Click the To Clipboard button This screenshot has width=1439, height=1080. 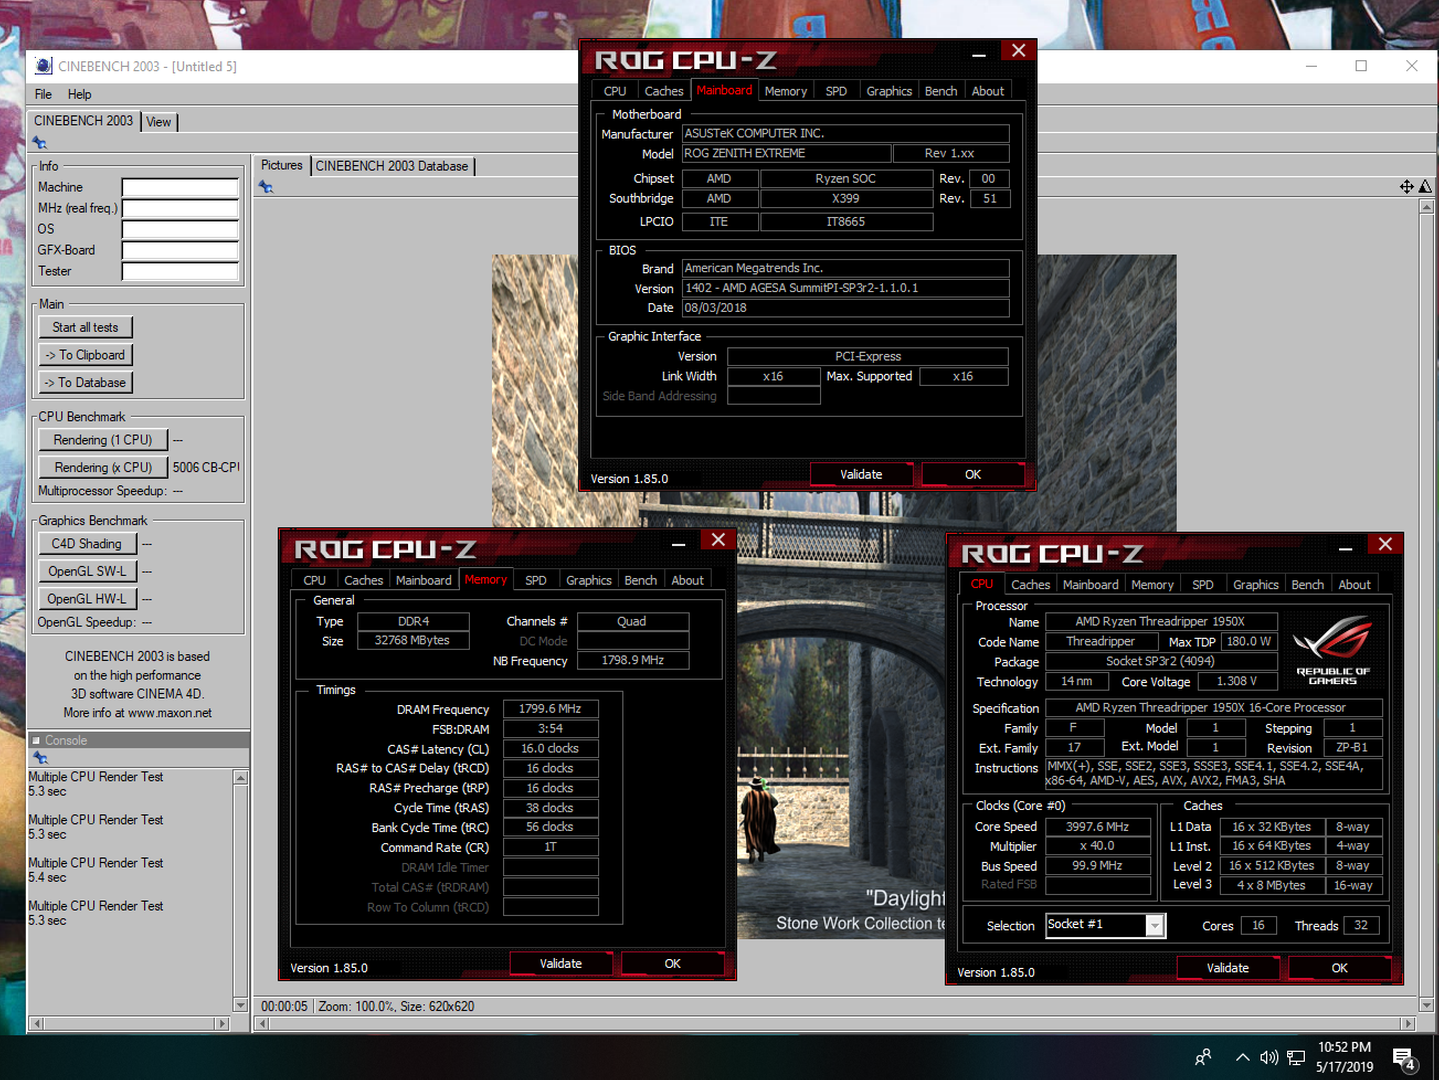(85, 355)
